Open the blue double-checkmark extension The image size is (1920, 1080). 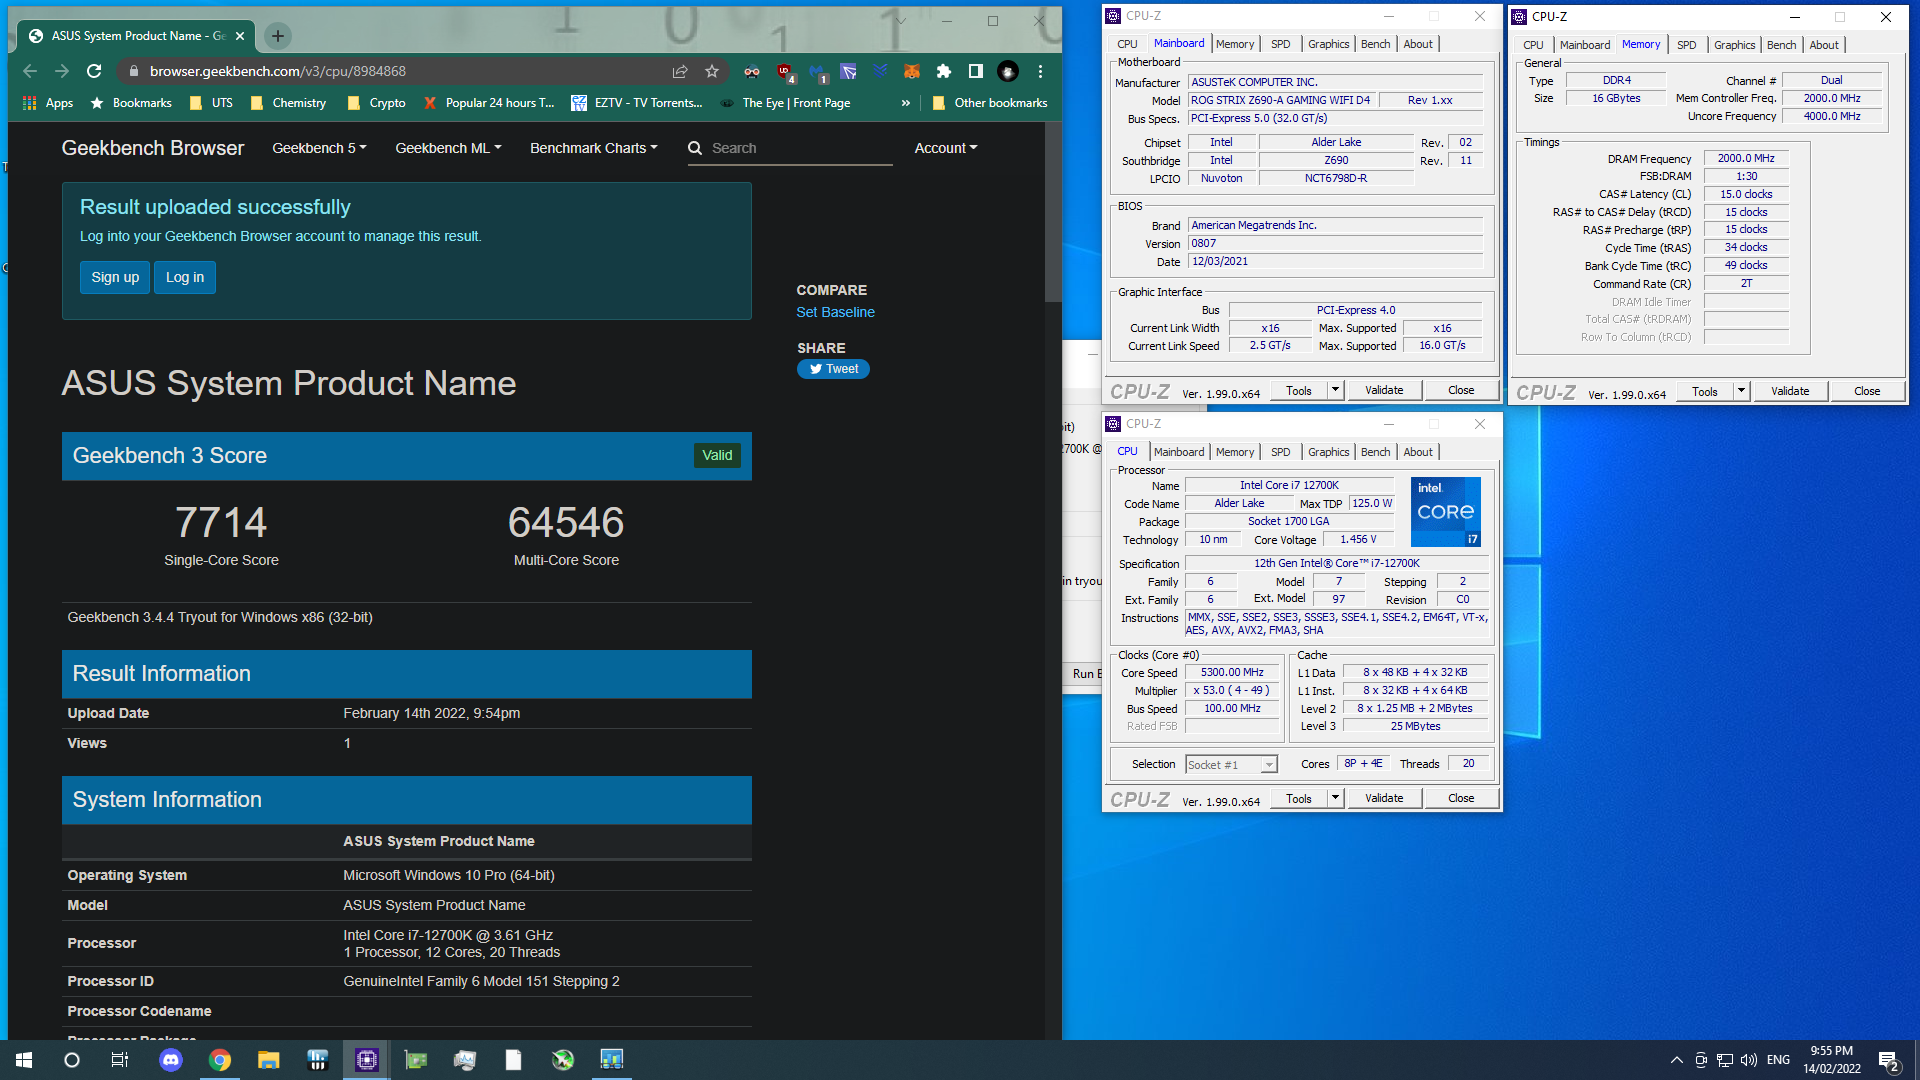[880, 71]
